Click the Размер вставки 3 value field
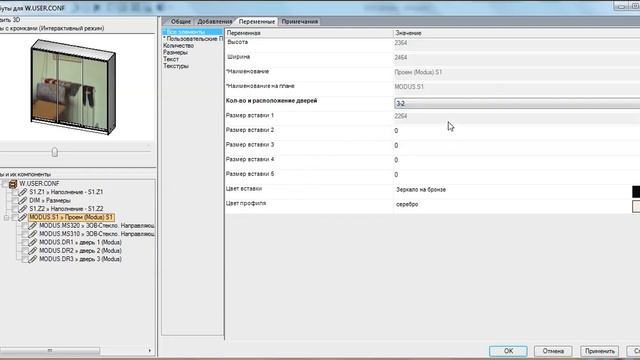The image size is (640, 360). (x=517, y=145)
